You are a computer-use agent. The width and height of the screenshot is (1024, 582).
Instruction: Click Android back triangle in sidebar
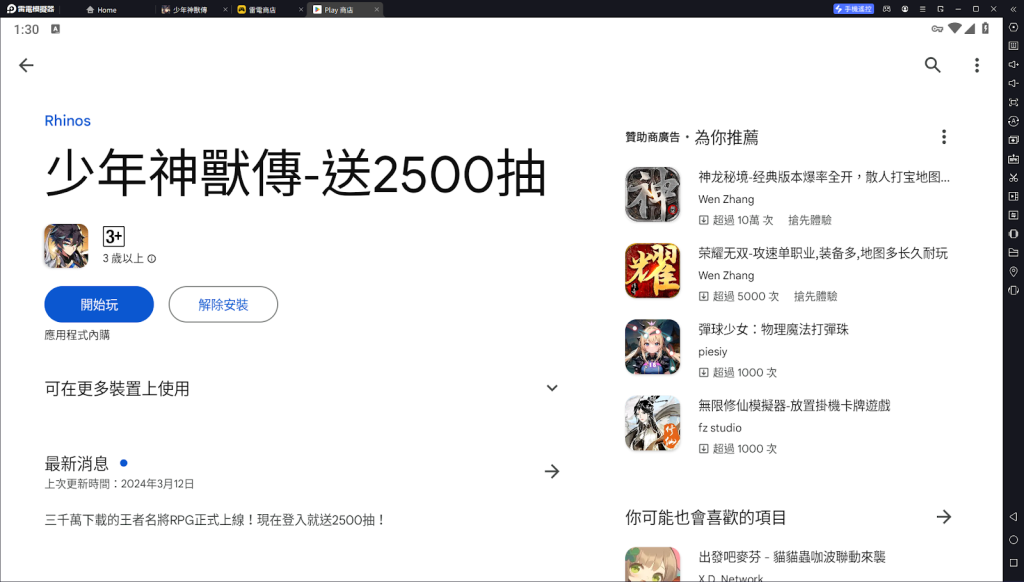coord(1014,517)
